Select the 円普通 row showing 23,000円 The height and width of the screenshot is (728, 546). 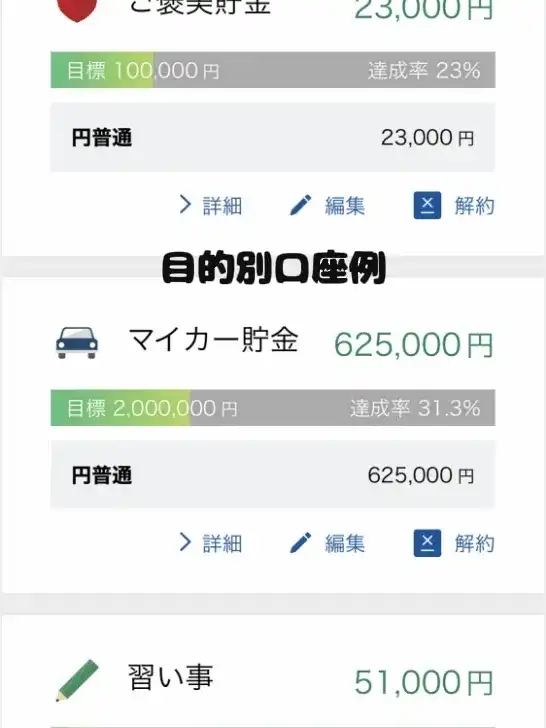pos(273,137)
